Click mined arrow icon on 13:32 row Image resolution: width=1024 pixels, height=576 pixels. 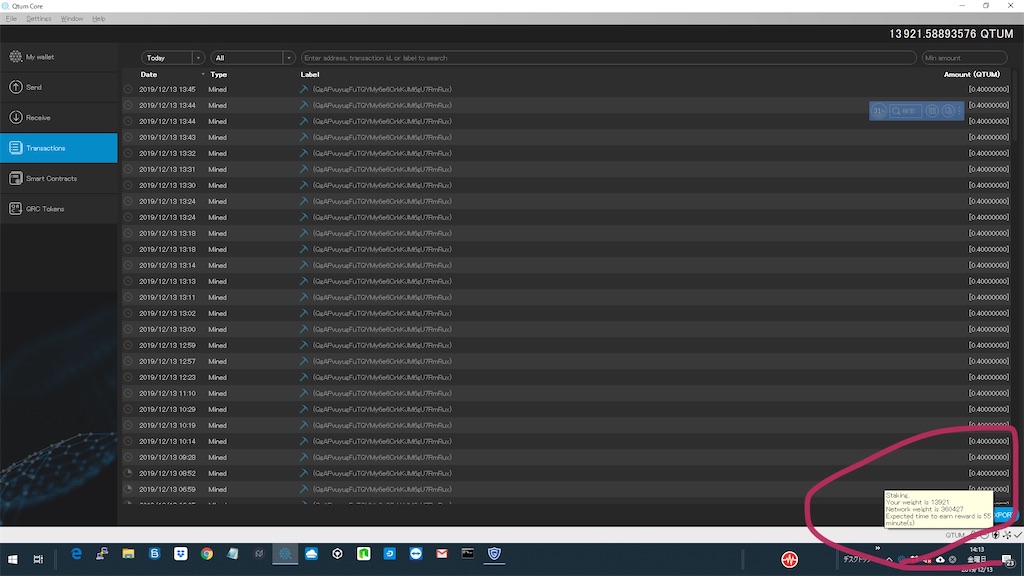click(304, 153)
